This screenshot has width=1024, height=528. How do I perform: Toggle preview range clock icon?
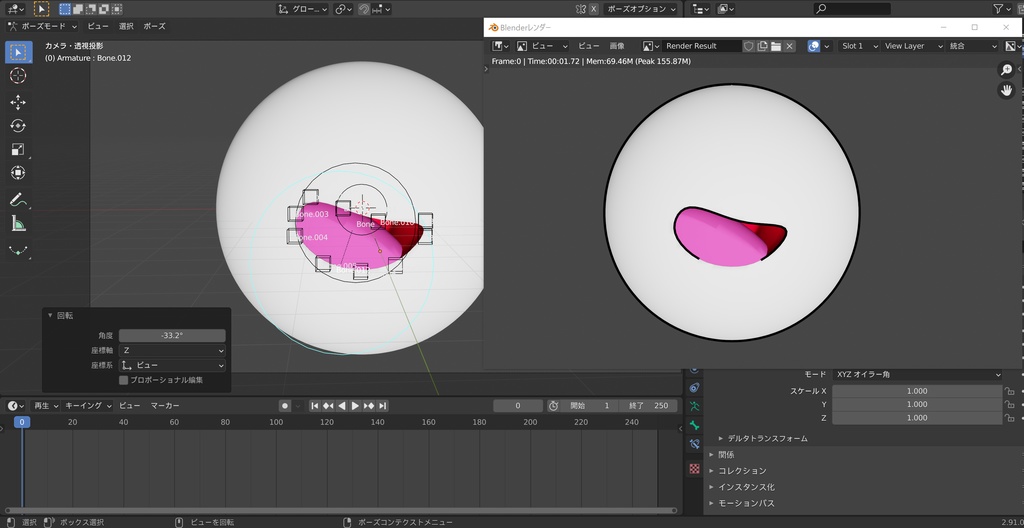tap(553, 406)
